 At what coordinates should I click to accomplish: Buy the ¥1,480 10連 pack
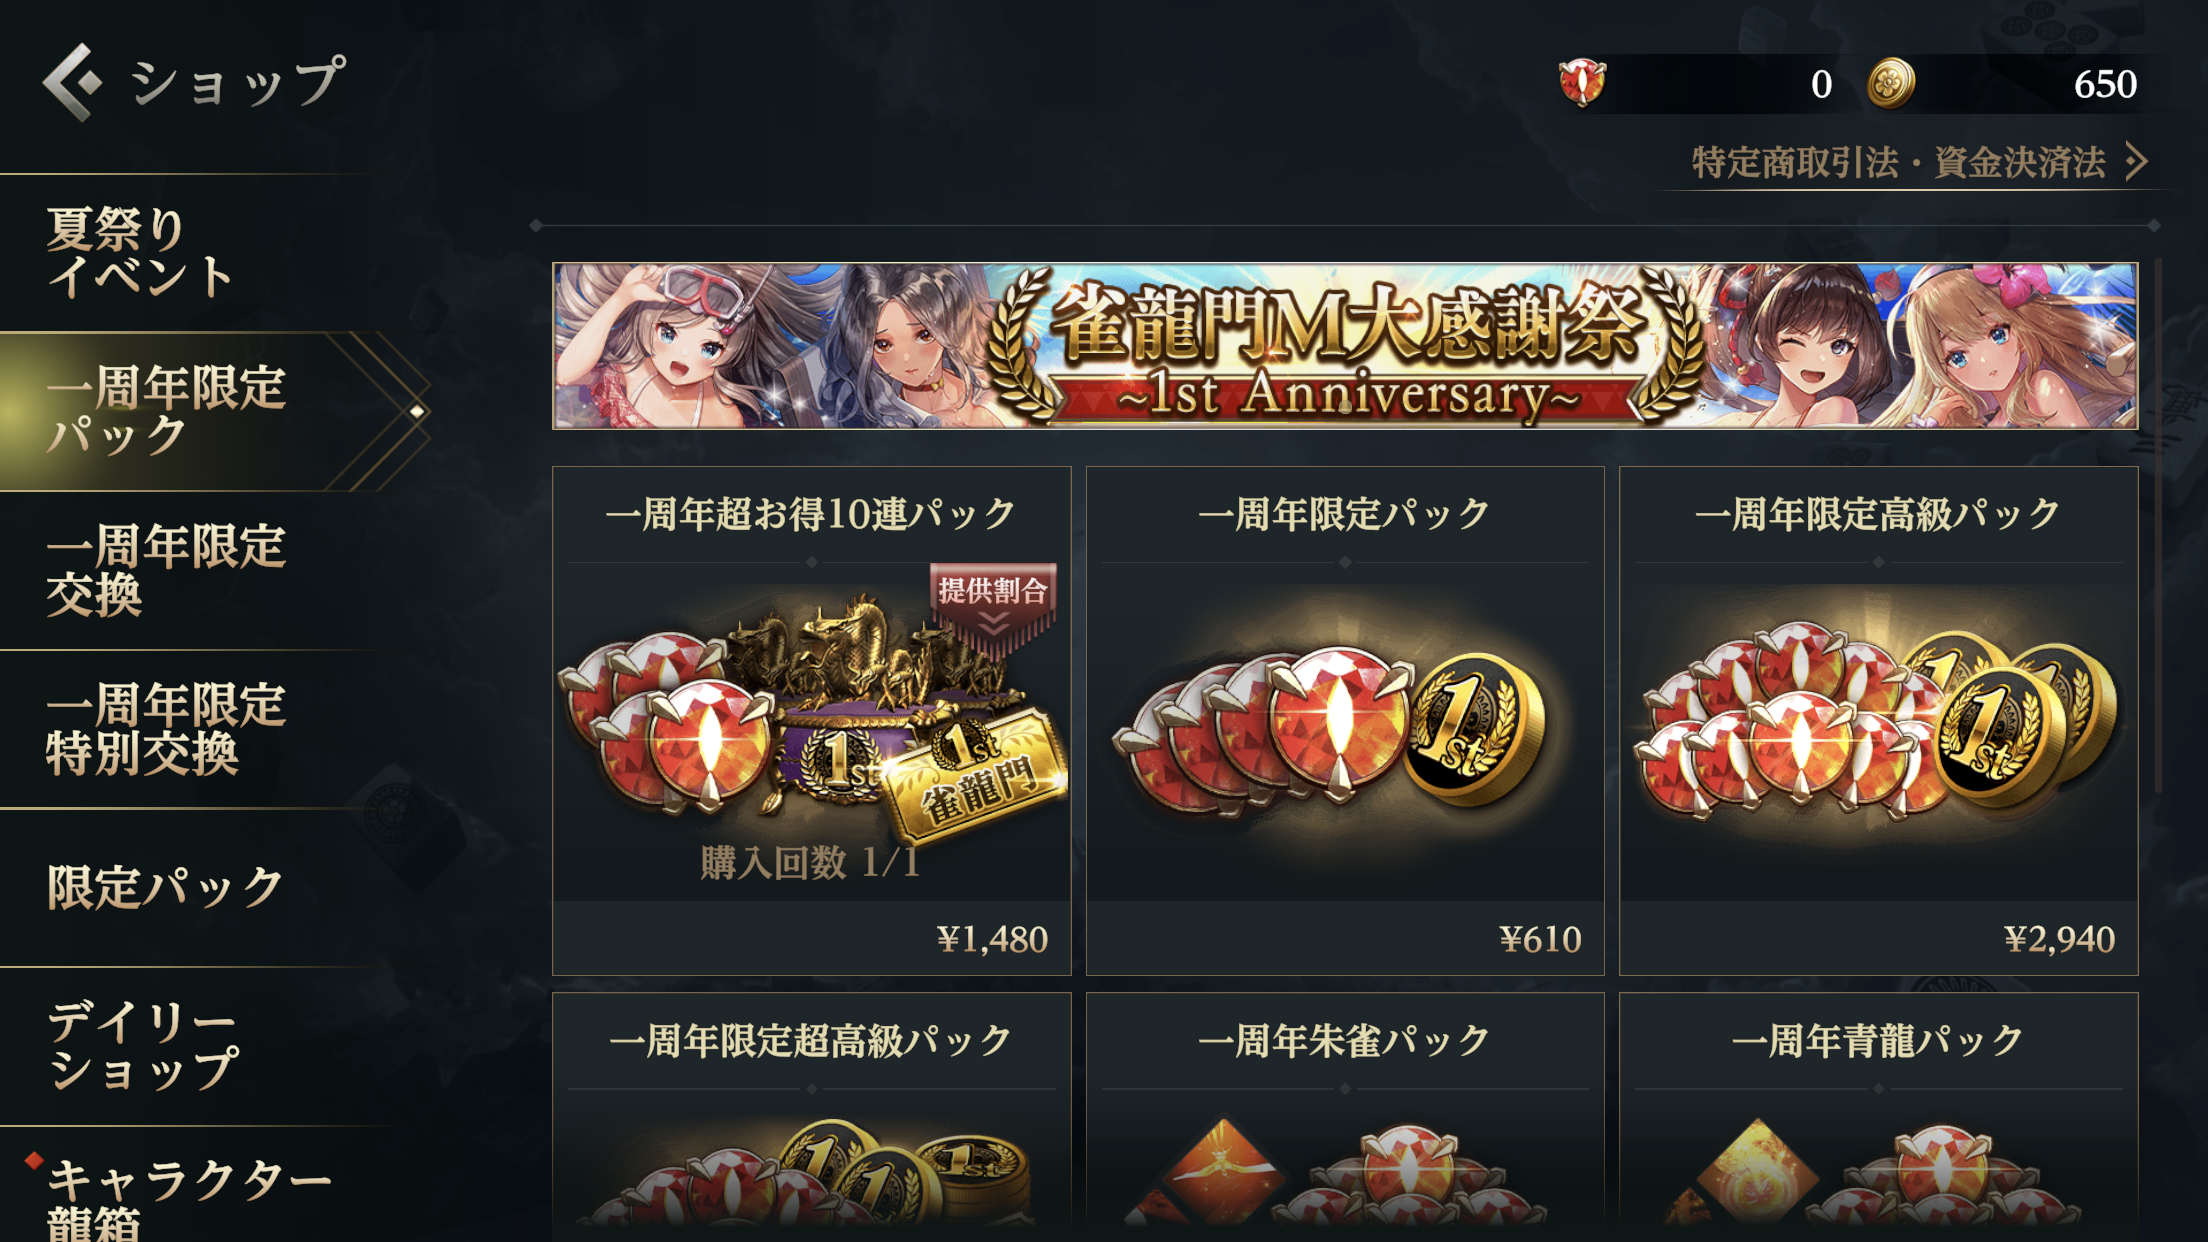coord(811,721)
